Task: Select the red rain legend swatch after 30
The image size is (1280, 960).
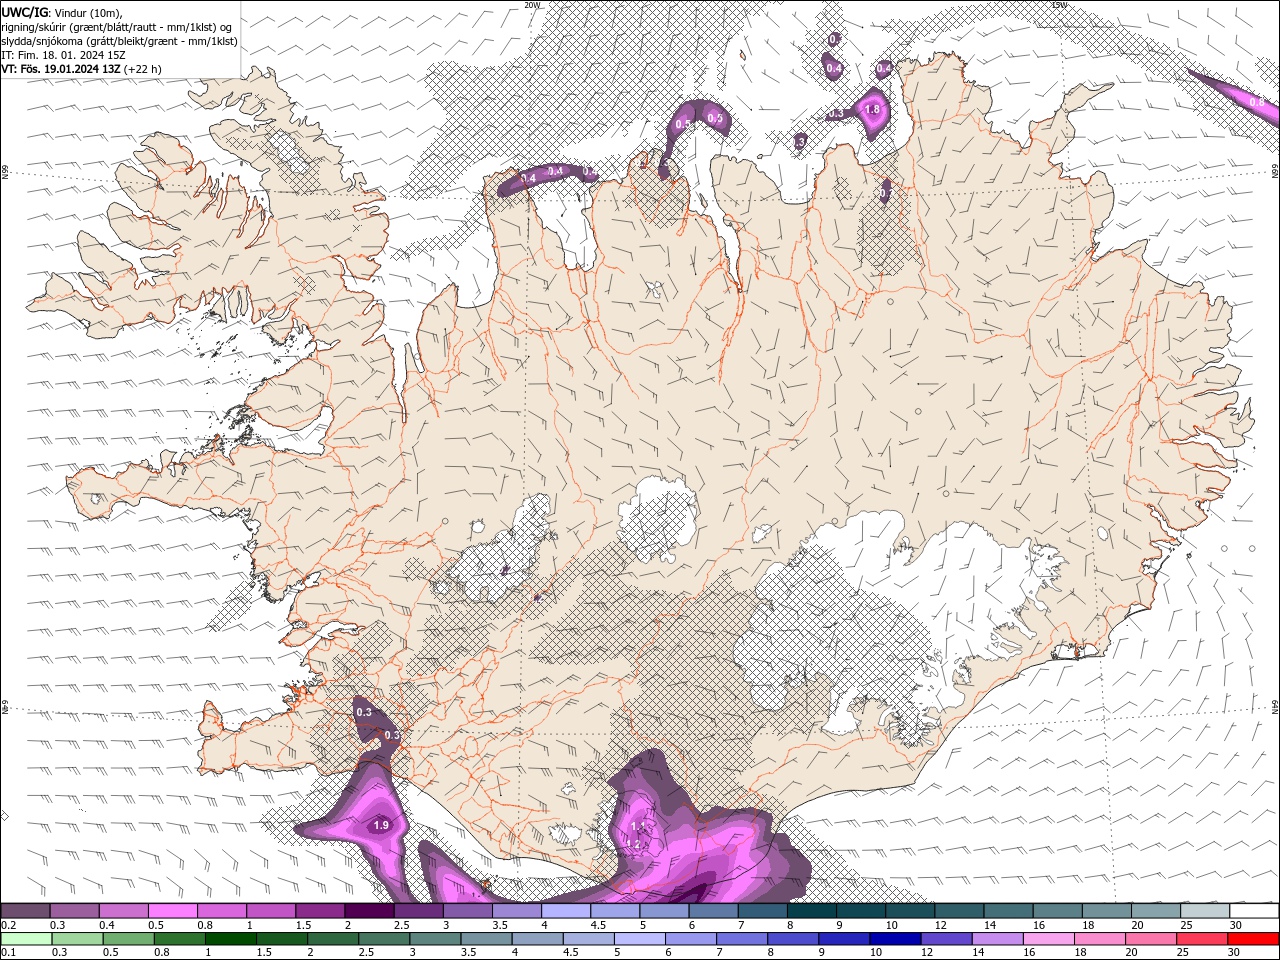Action: [1254, 939]
